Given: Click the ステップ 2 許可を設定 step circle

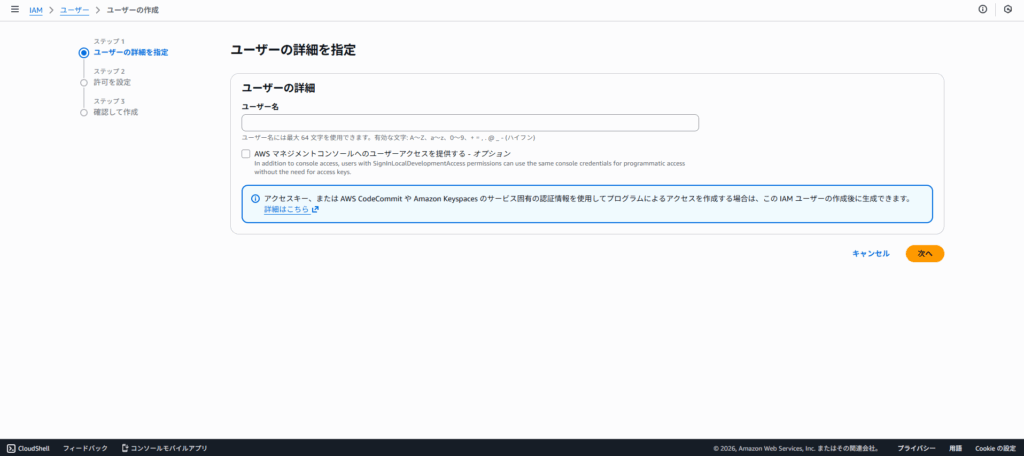Looking at the screenshot, I should [84, 83].
